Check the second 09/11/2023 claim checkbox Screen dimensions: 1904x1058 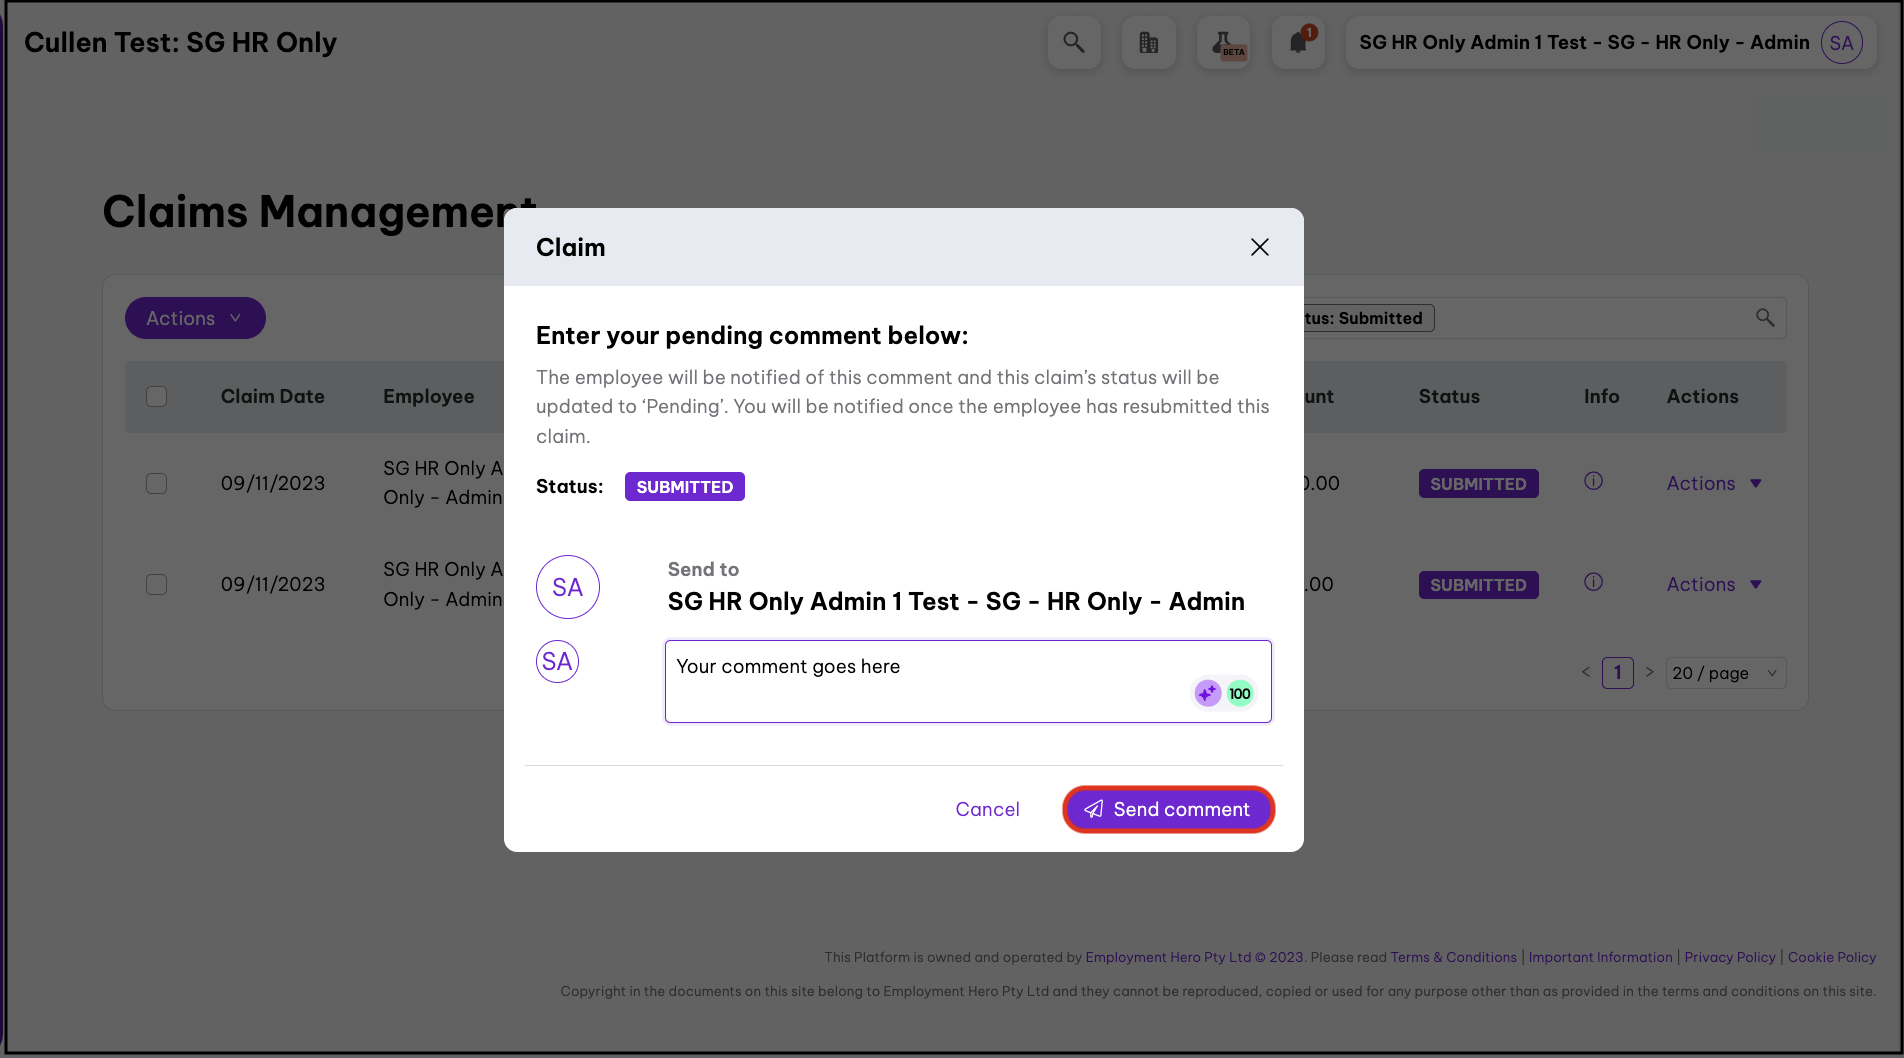157,585
